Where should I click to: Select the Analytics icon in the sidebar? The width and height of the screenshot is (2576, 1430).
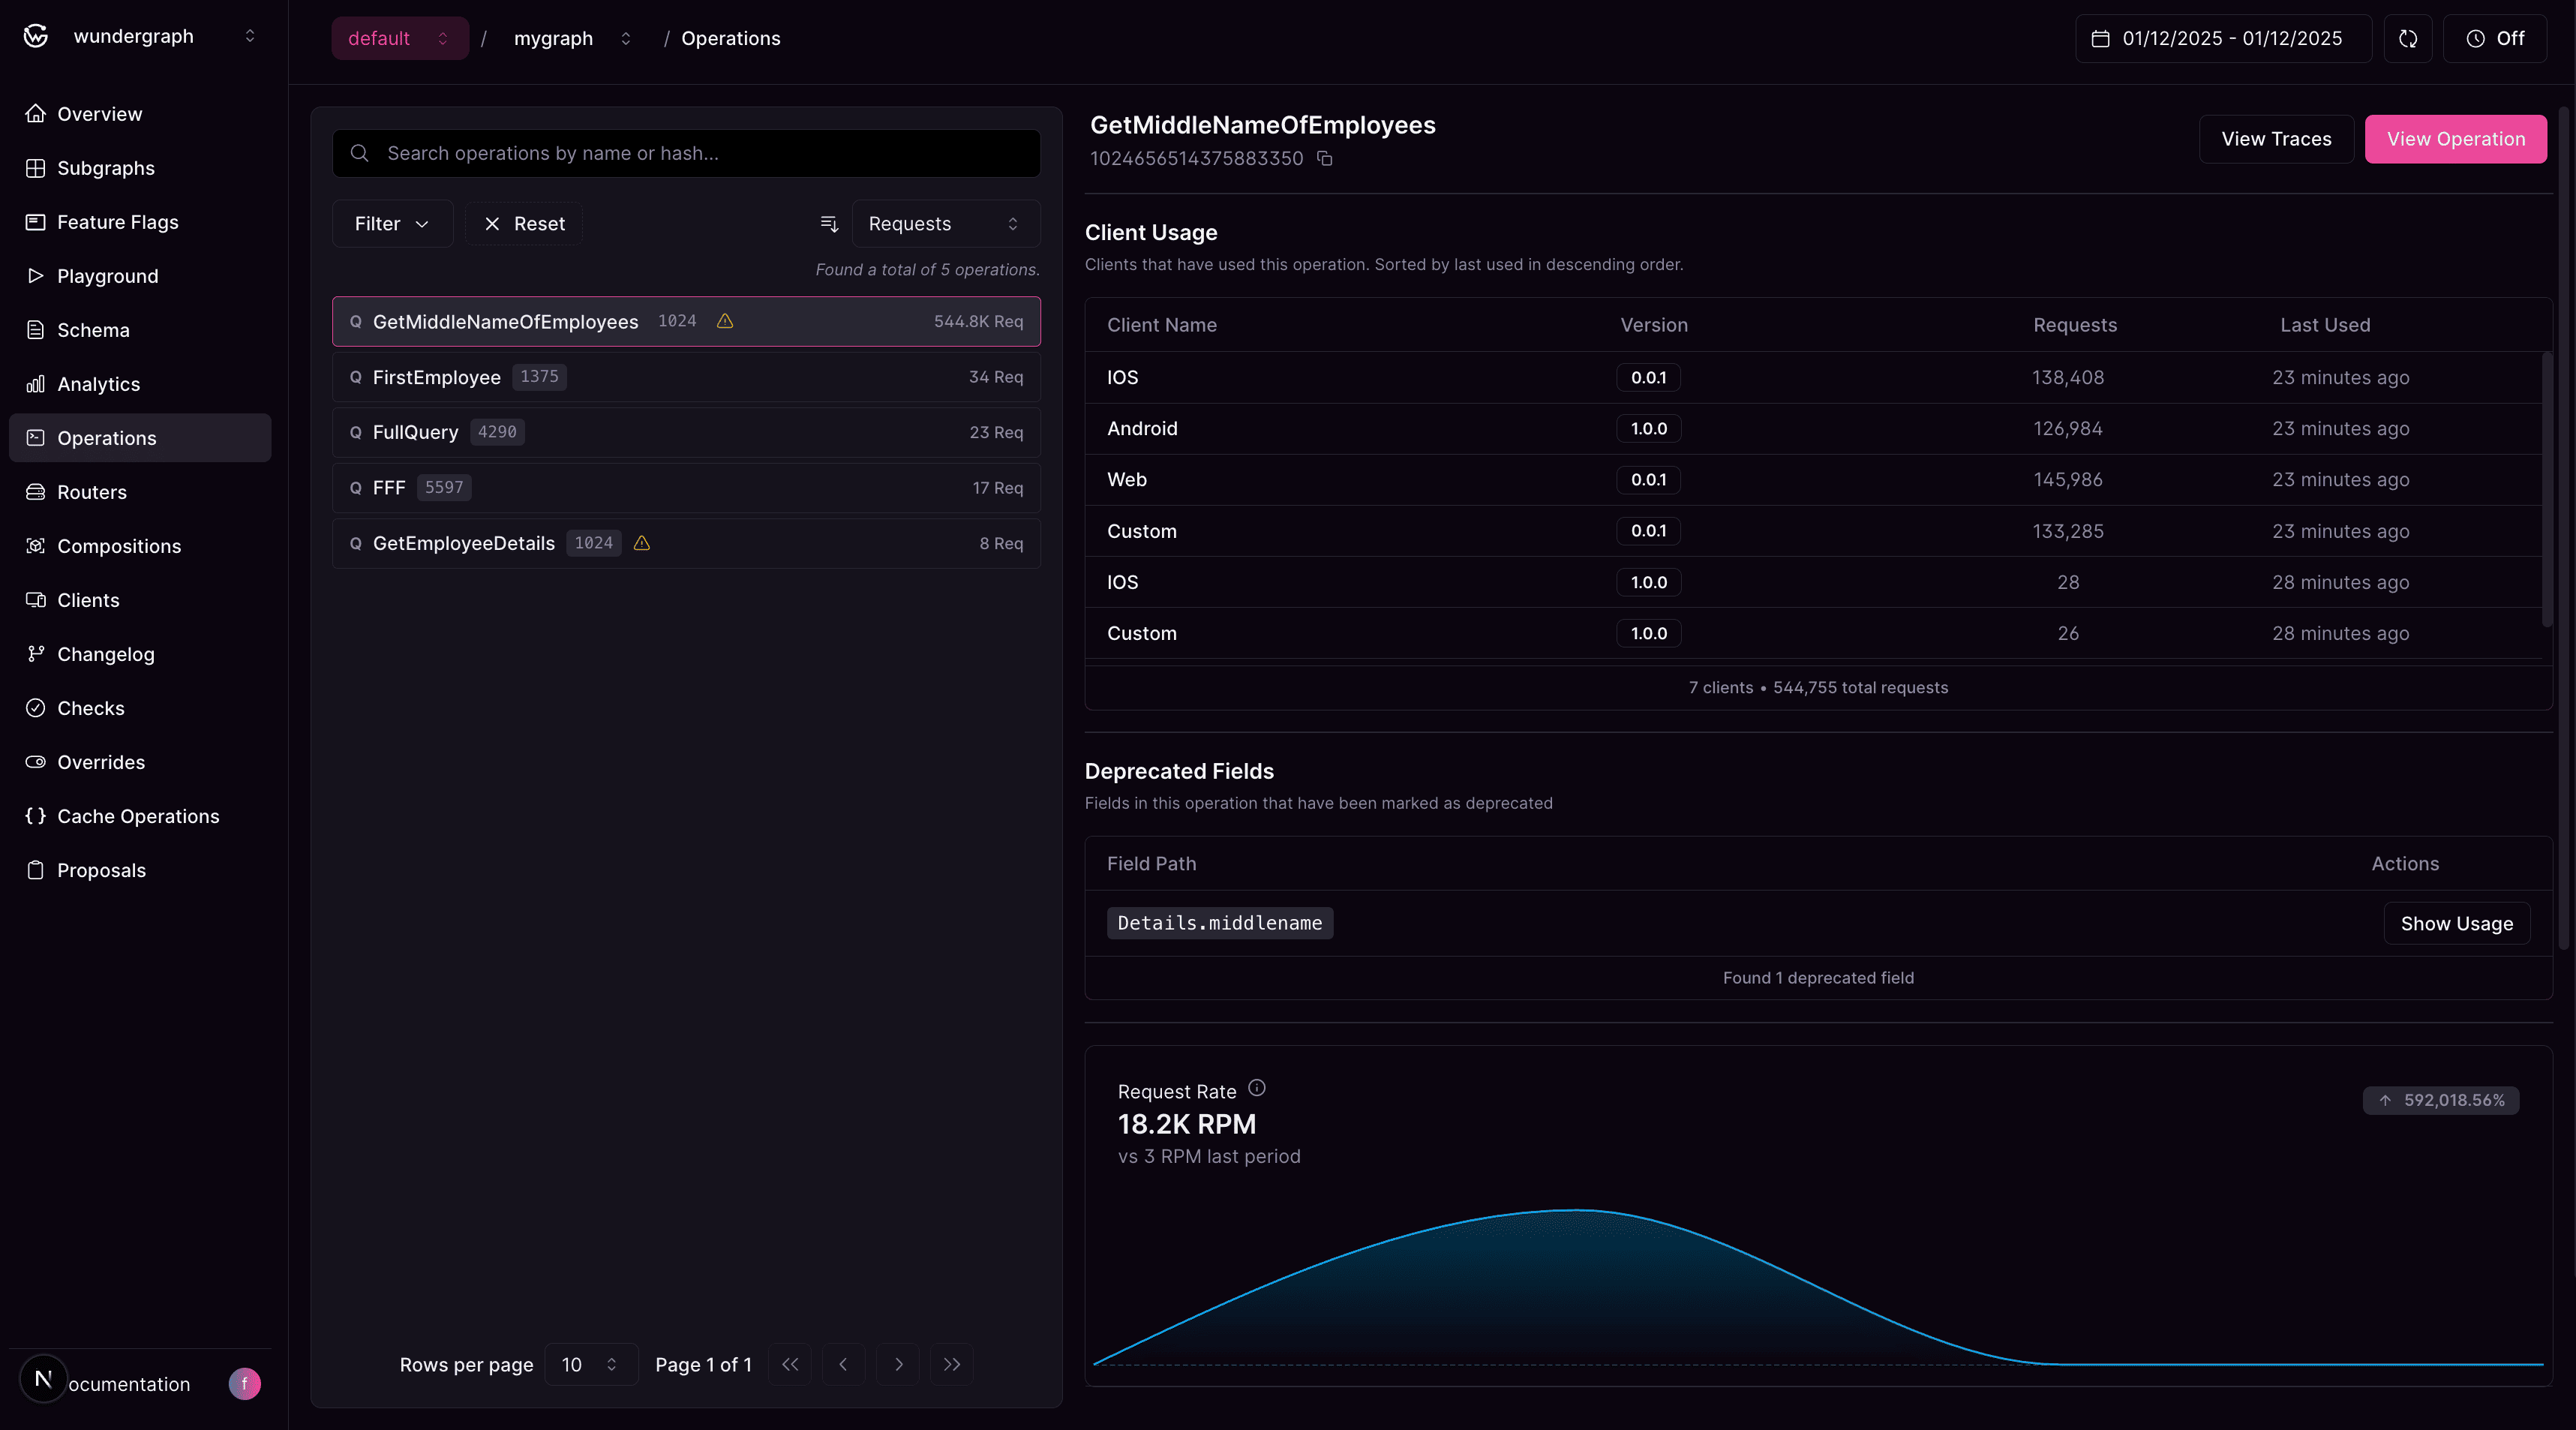coord(36,384)
